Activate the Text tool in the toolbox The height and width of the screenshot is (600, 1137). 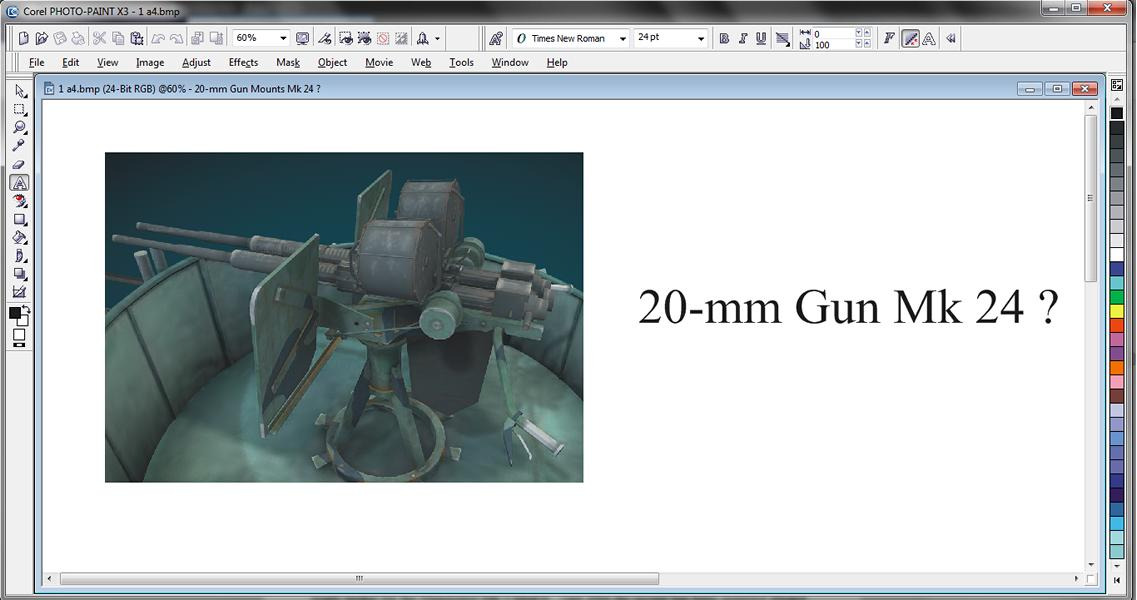(19, 183)
